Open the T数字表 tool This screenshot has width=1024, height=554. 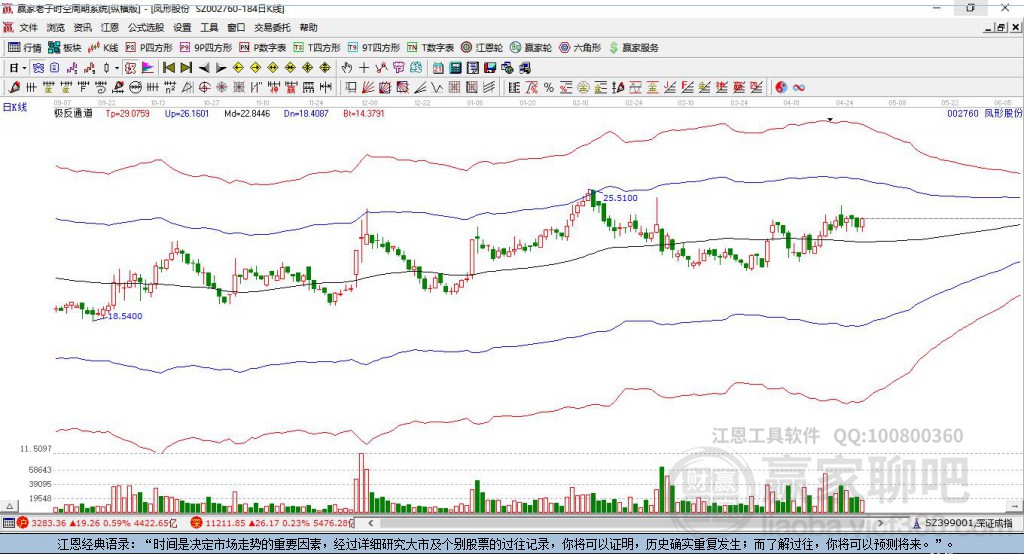pos(430,48)
